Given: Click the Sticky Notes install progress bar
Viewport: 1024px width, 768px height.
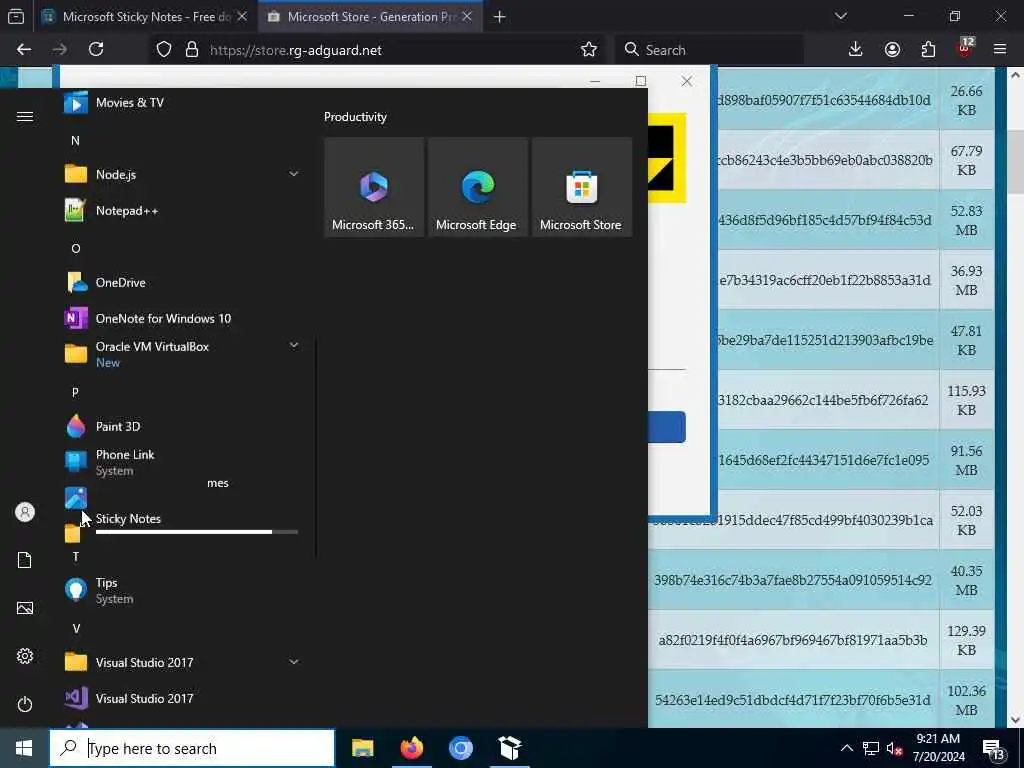Looking at the screenshot, I should [197, 532].
